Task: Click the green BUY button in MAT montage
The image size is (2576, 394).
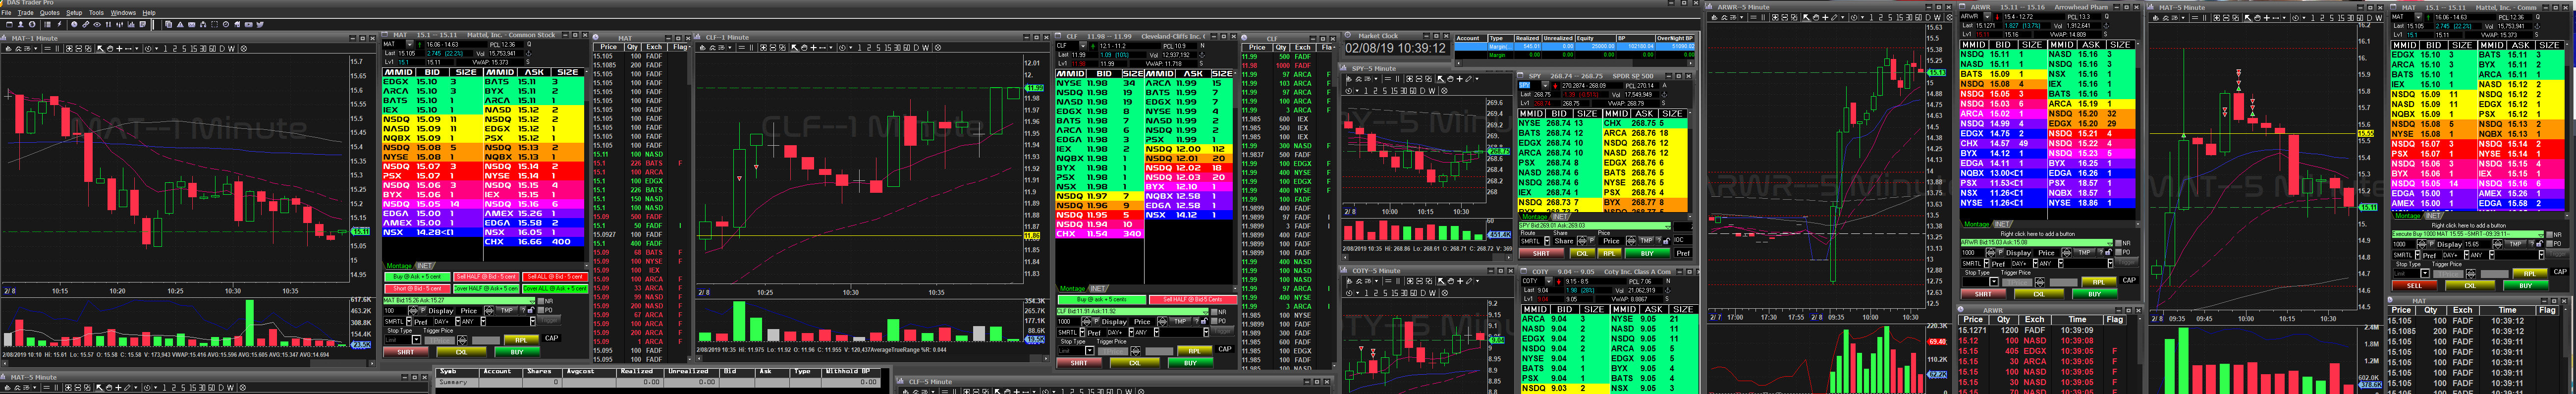Action: [x=517, y=352]
